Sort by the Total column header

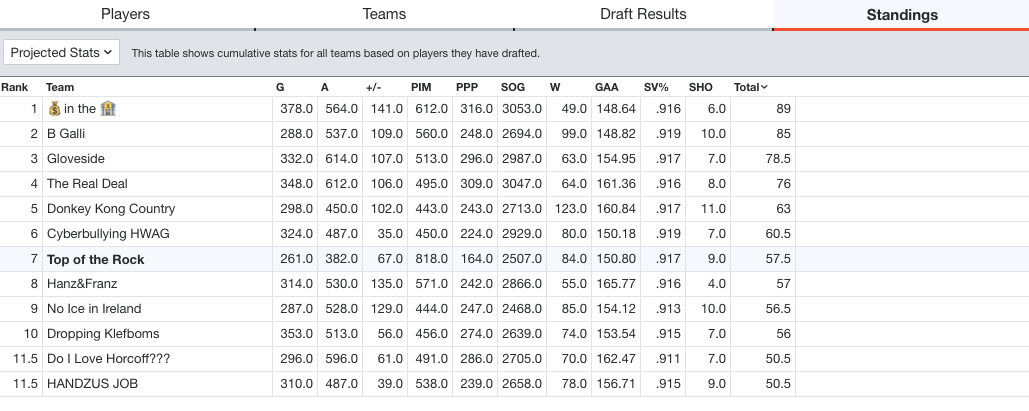(746, 87)
